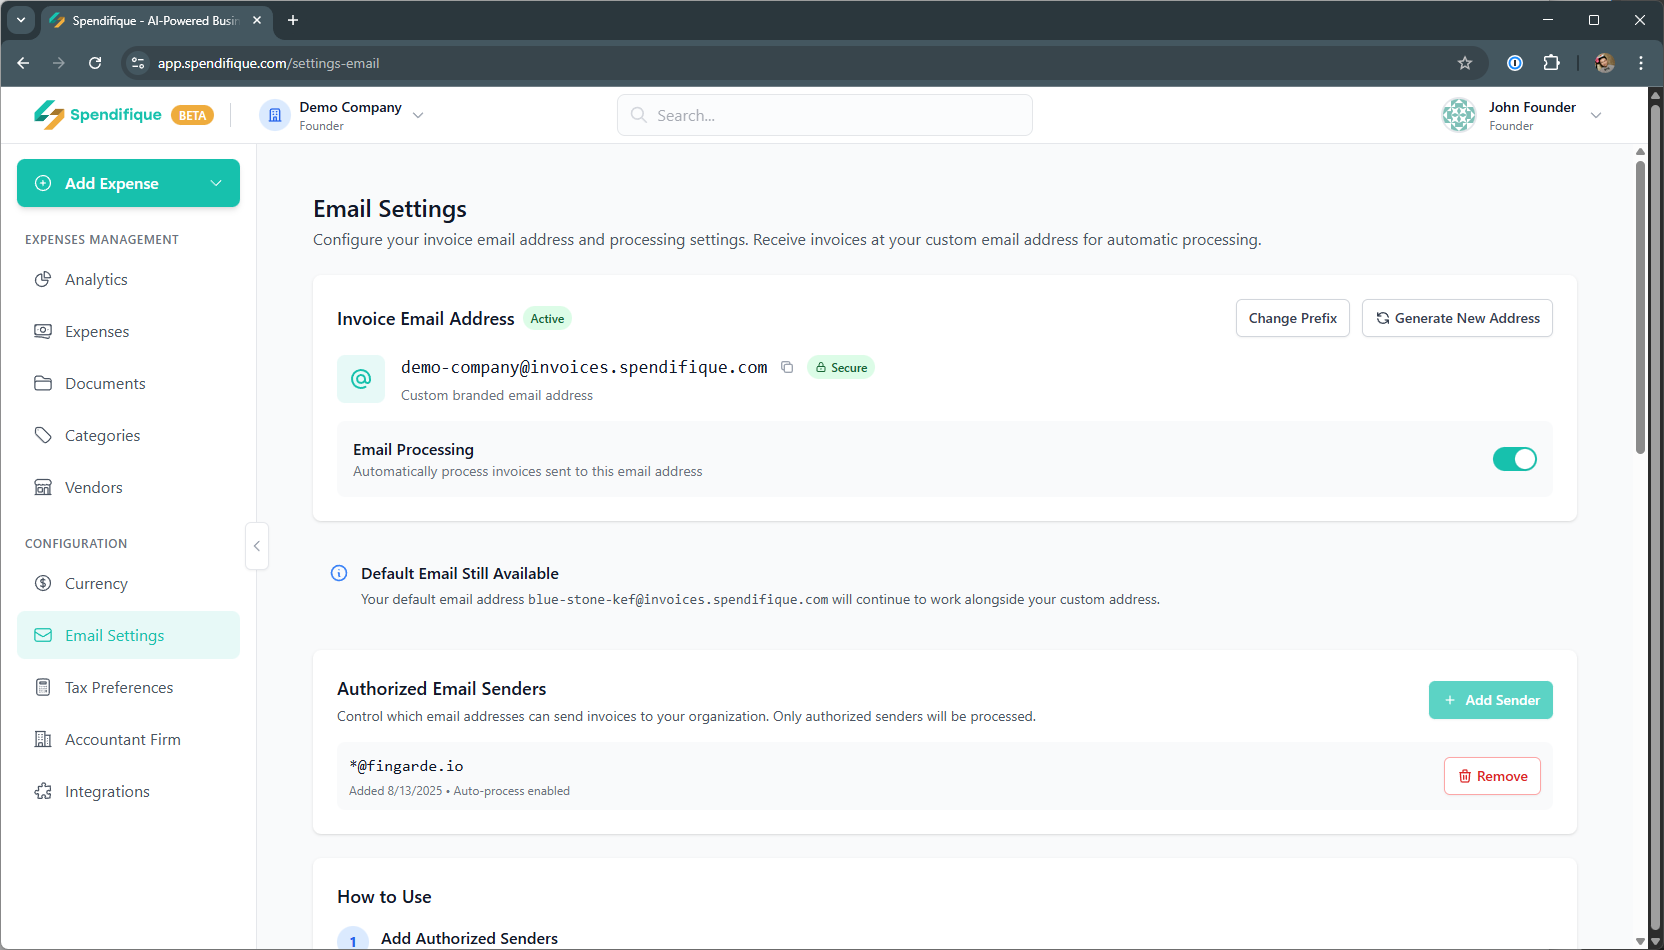Viewport: 1664px width, 950px height.
Task: Remove the *@fingarde.io authorized sender
Action: point(1492,776)
